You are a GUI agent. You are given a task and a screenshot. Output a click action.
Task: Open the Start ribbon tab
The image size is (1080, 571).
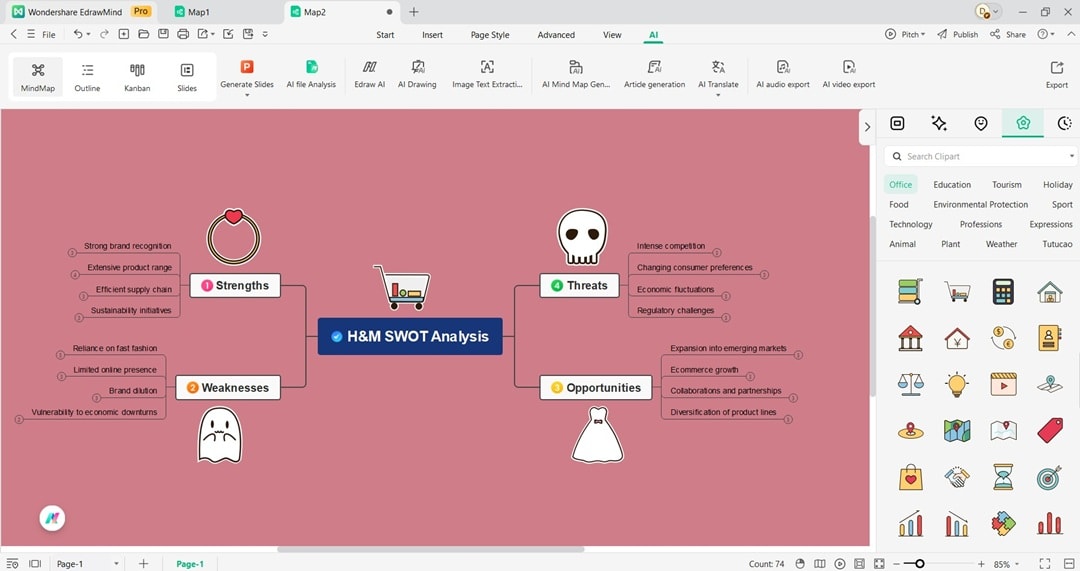(x=385, y=34)
